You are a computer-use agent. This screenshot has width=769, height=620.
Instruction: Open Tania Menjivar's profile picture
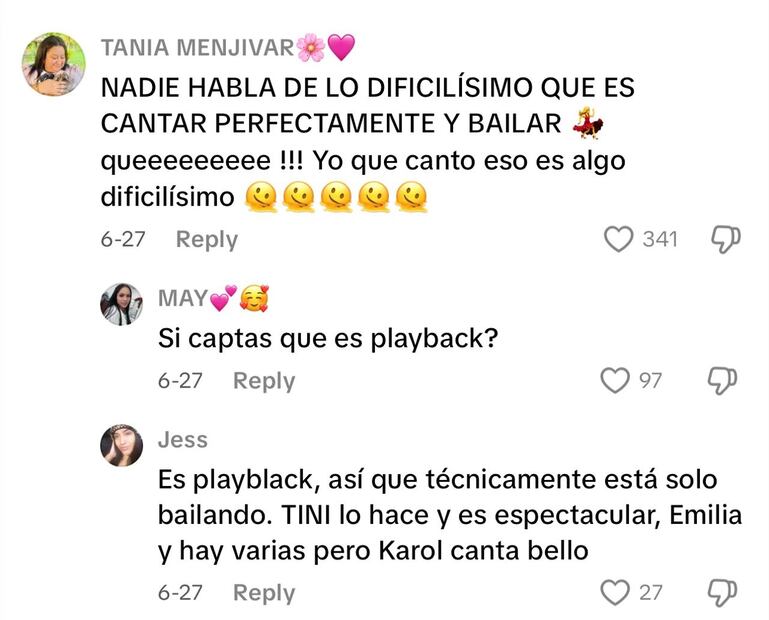tap(53, 64)
